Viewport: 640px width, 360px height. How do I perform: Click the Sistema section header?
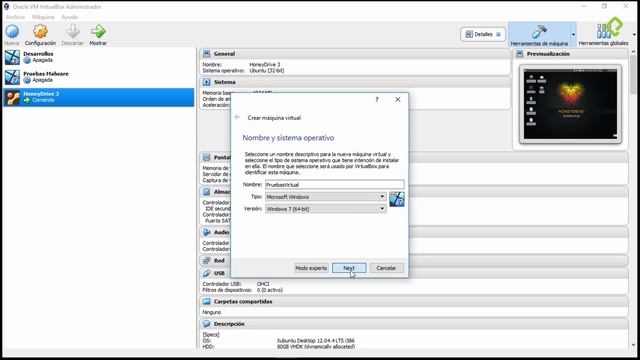coord(355,82)
